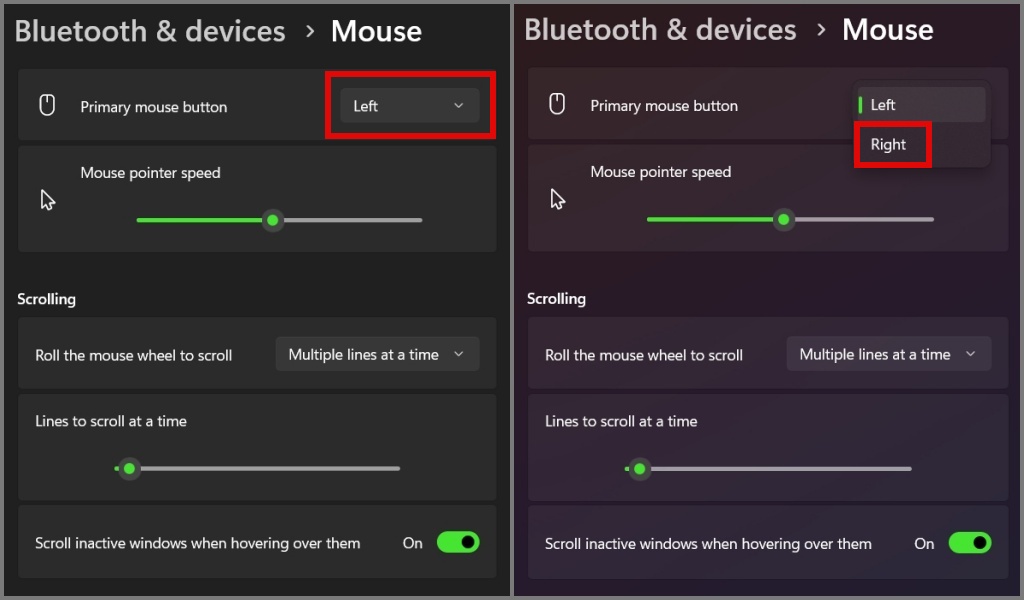Image resolution: width=1024 pixels, height=600 pixels.
Task: Expand Multiple lines at a time dropdown, right-hand screenshot
Action: coord(888,354)
